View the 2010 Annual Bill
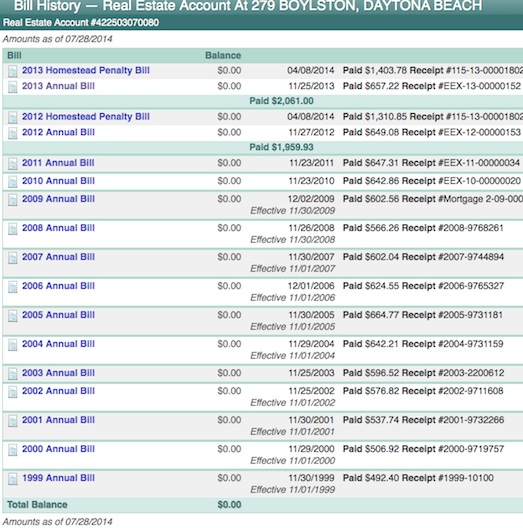The width and height of the screenshot is (523, 528). [58, 181]
